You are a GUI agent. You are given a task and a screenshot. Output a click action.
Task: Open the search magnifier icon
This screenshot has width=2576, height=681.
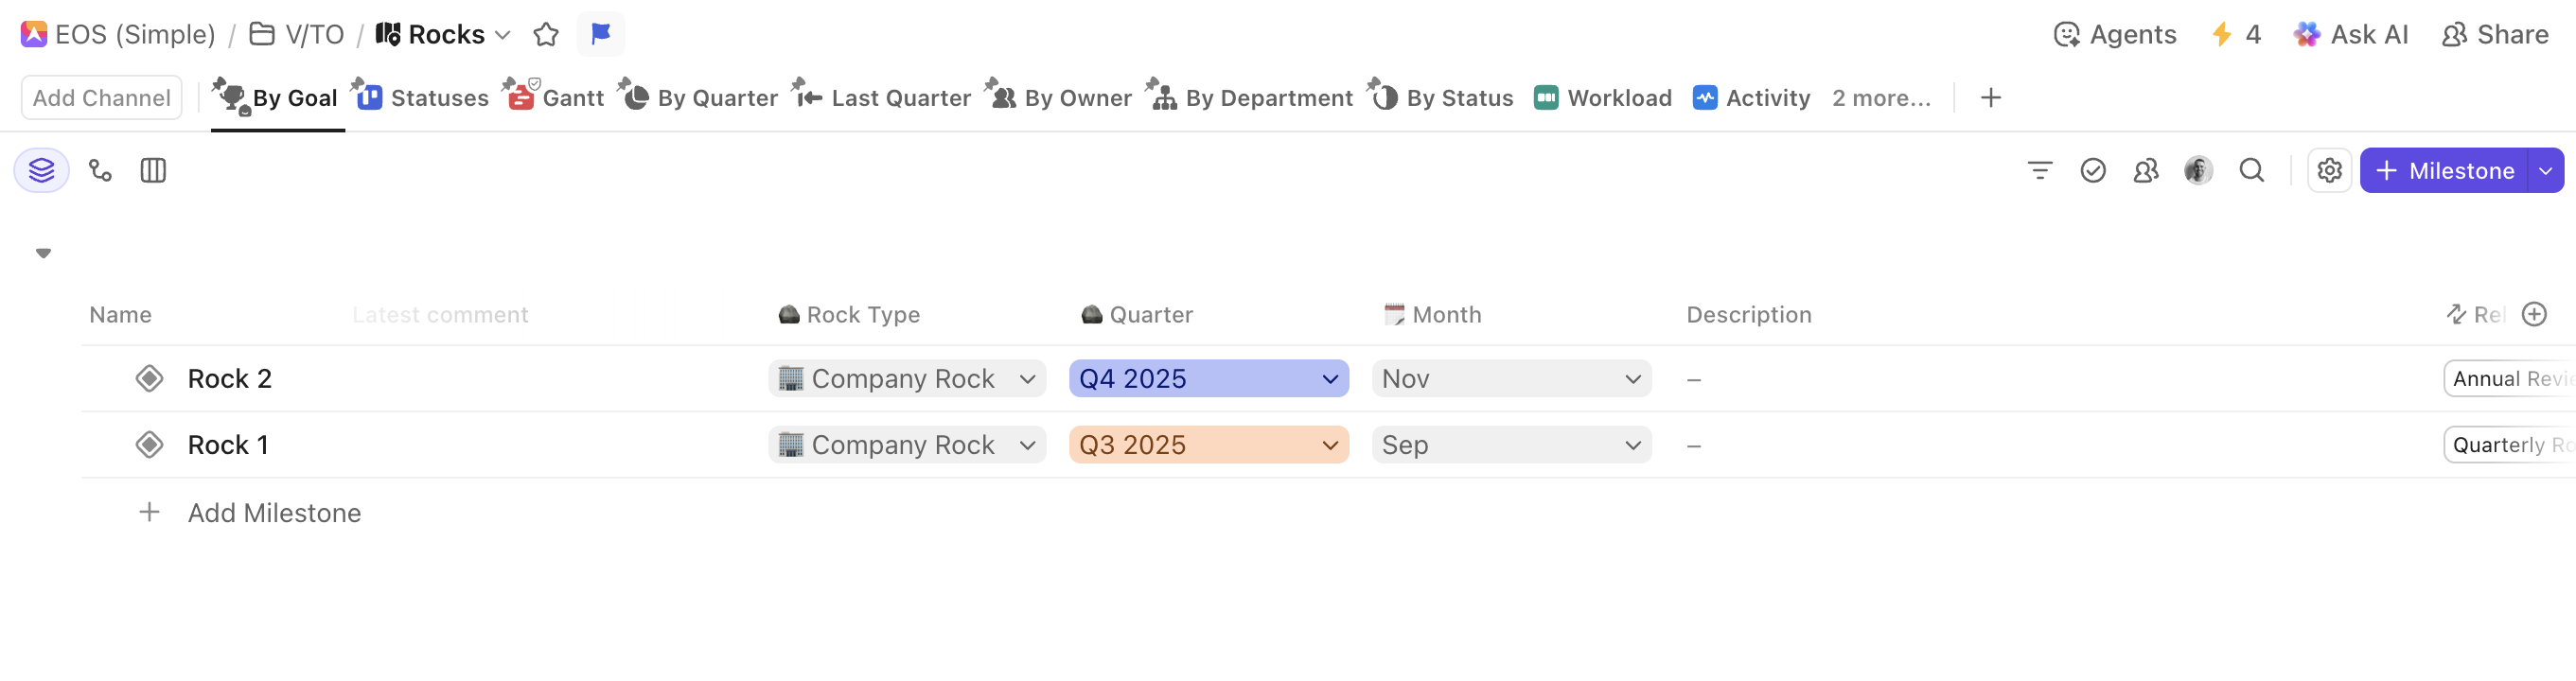pos(2251,171)
